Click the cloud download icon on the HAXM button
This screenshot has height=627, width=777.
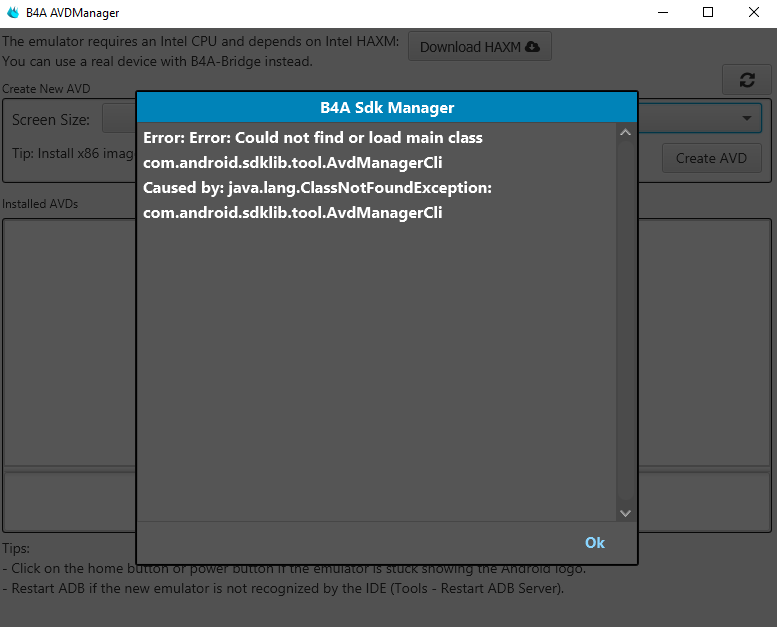coord(532,47)
